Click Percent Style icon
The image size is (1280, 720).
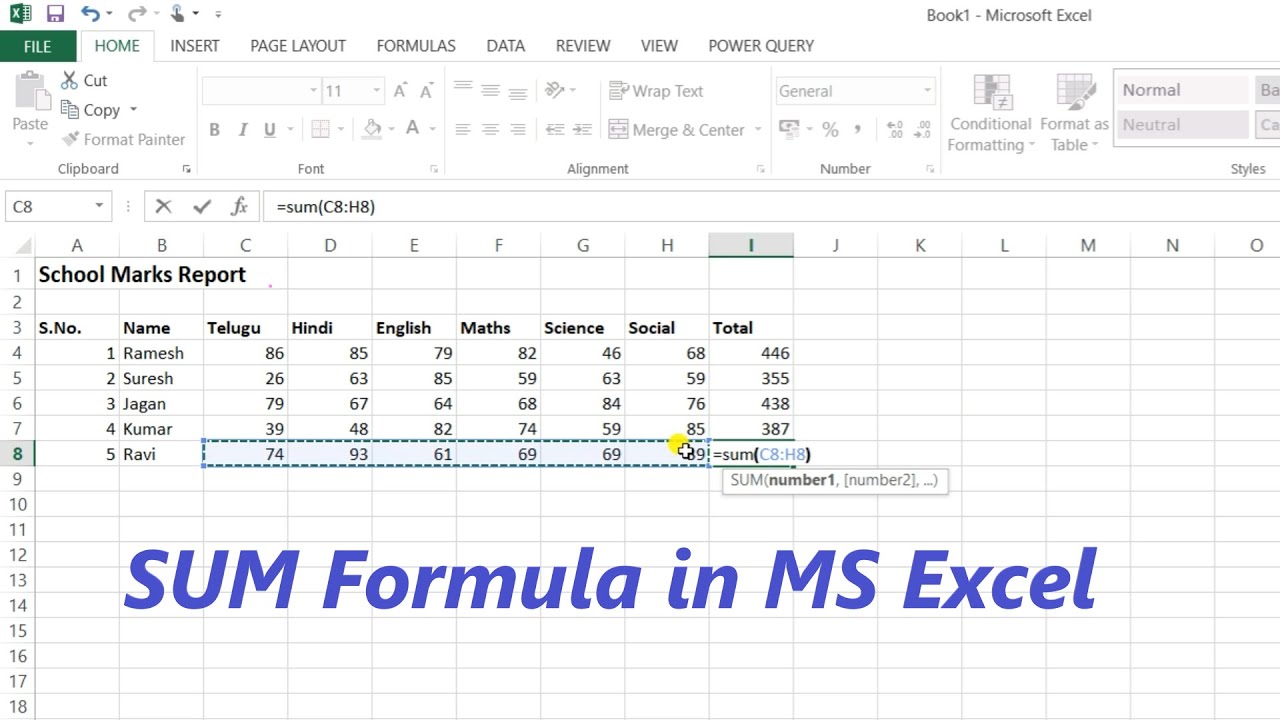coord(830,130)
